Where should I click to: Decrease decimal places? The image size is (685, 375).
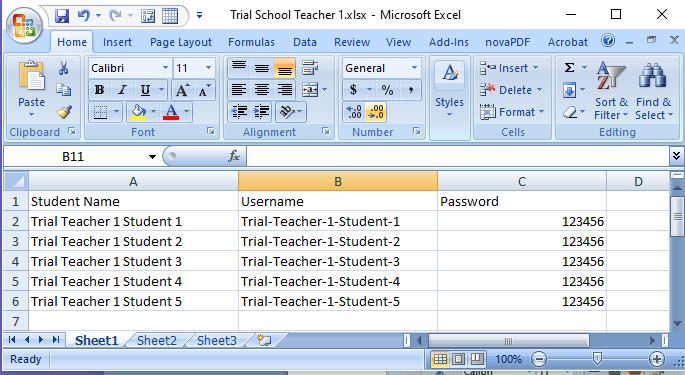(376, 112)
